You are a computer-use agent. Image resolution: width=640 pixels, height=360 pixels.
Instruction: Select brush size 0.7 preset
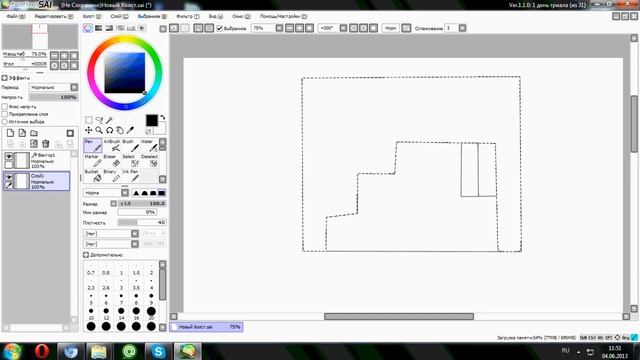pyautogui.click(x=91, y=270)
